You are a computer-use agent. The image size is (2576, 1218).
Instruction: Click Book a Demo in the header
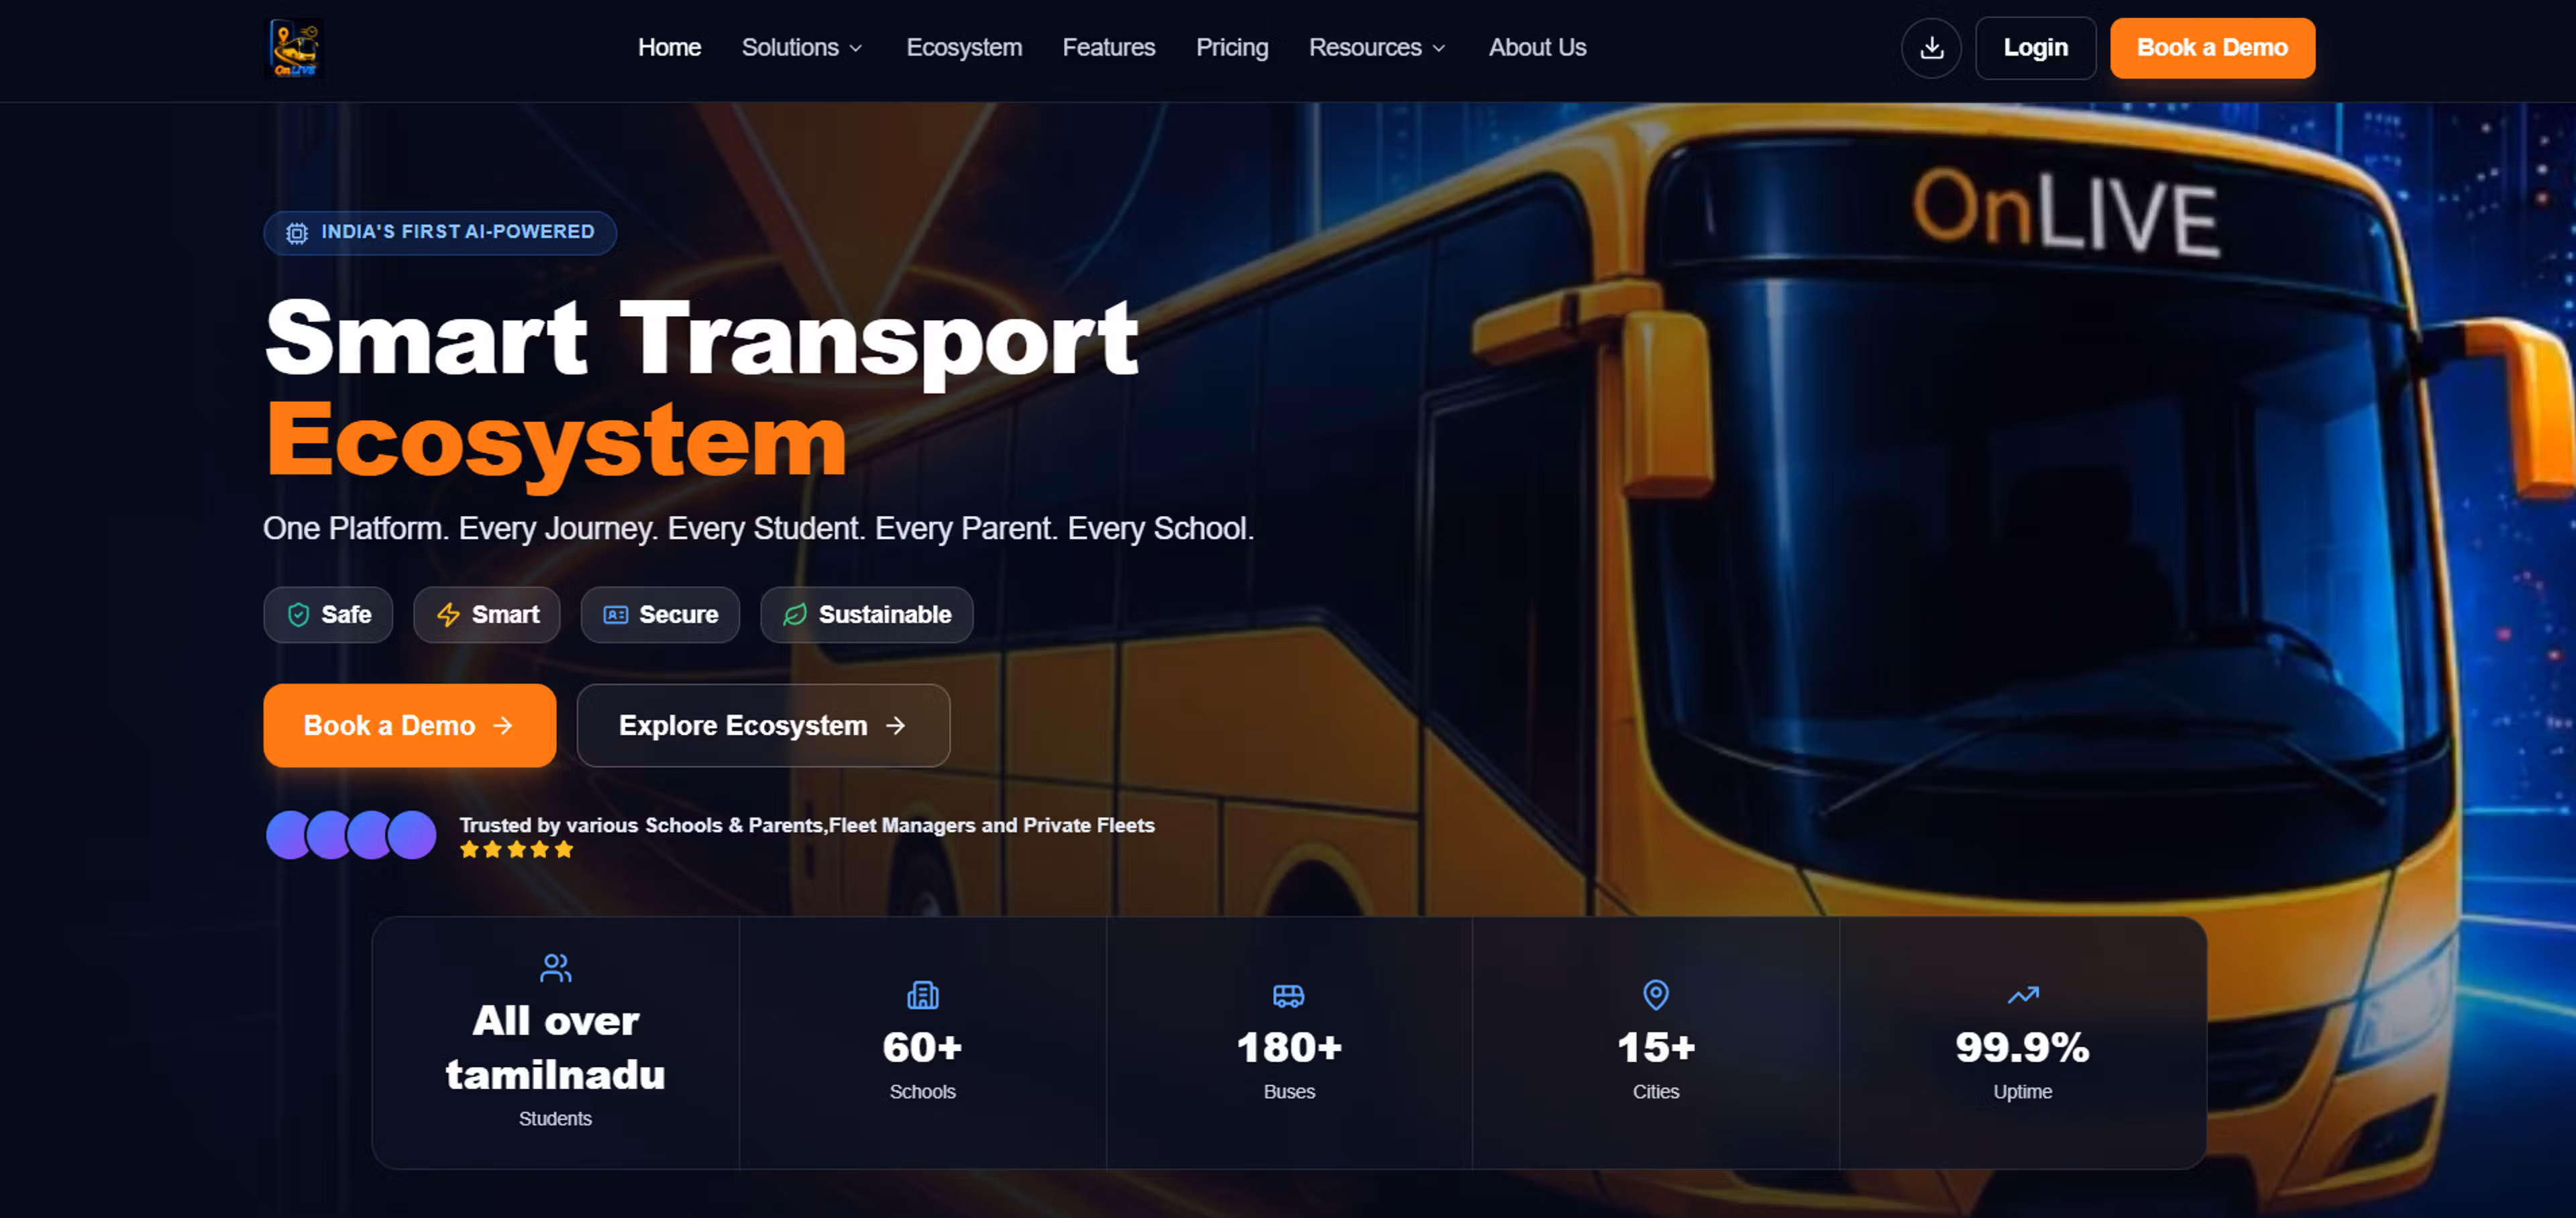pos(2212,48)
